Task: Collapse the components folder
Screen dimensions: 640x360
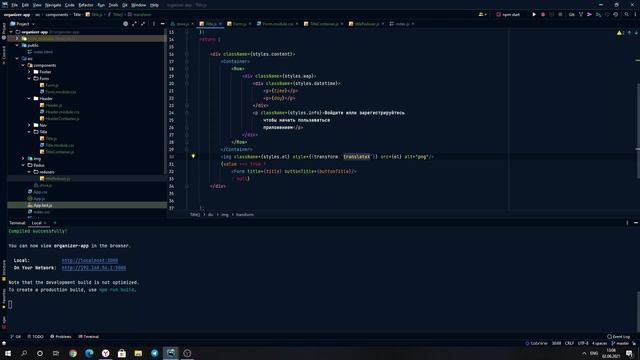Action: tap(23, 65)
